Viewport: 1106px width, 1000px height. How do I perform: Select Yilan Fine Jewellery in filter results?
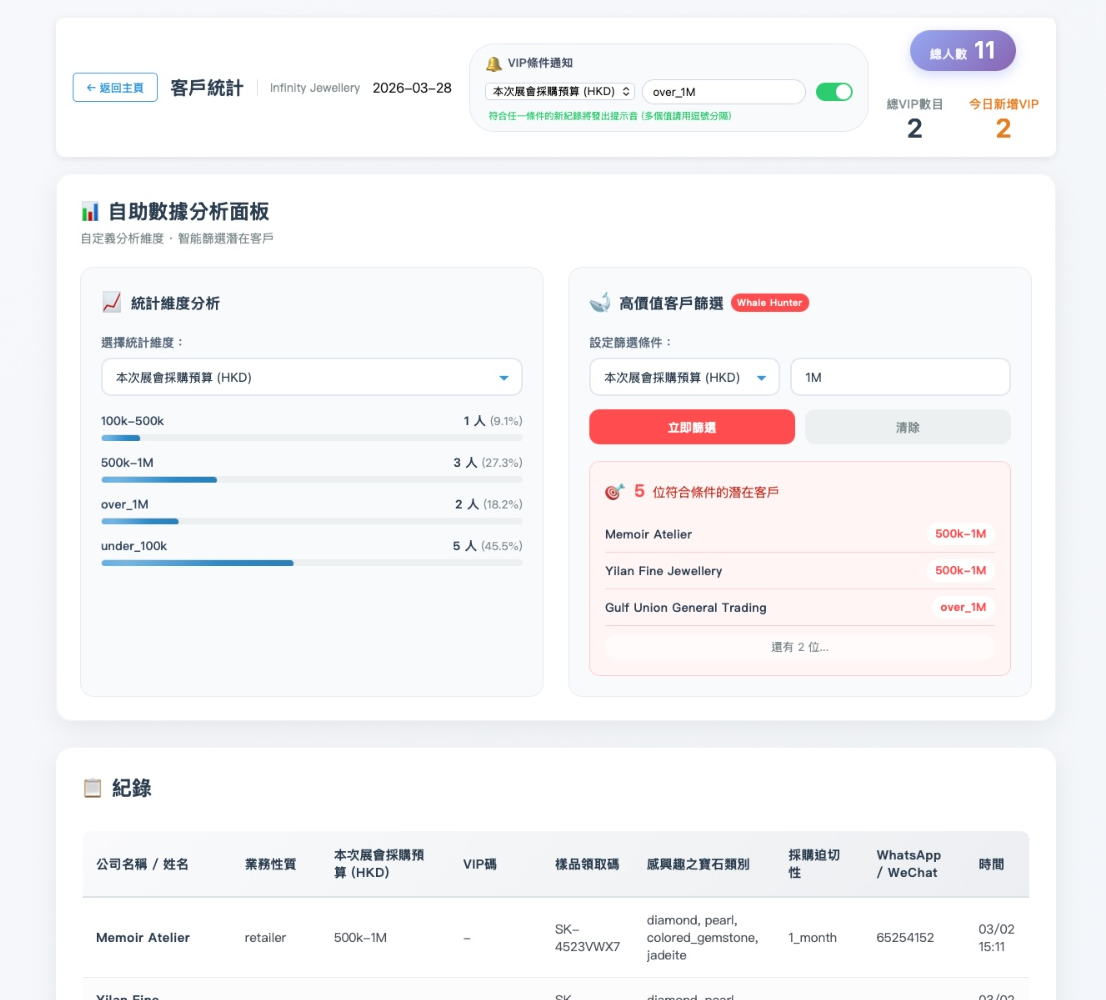664,571
